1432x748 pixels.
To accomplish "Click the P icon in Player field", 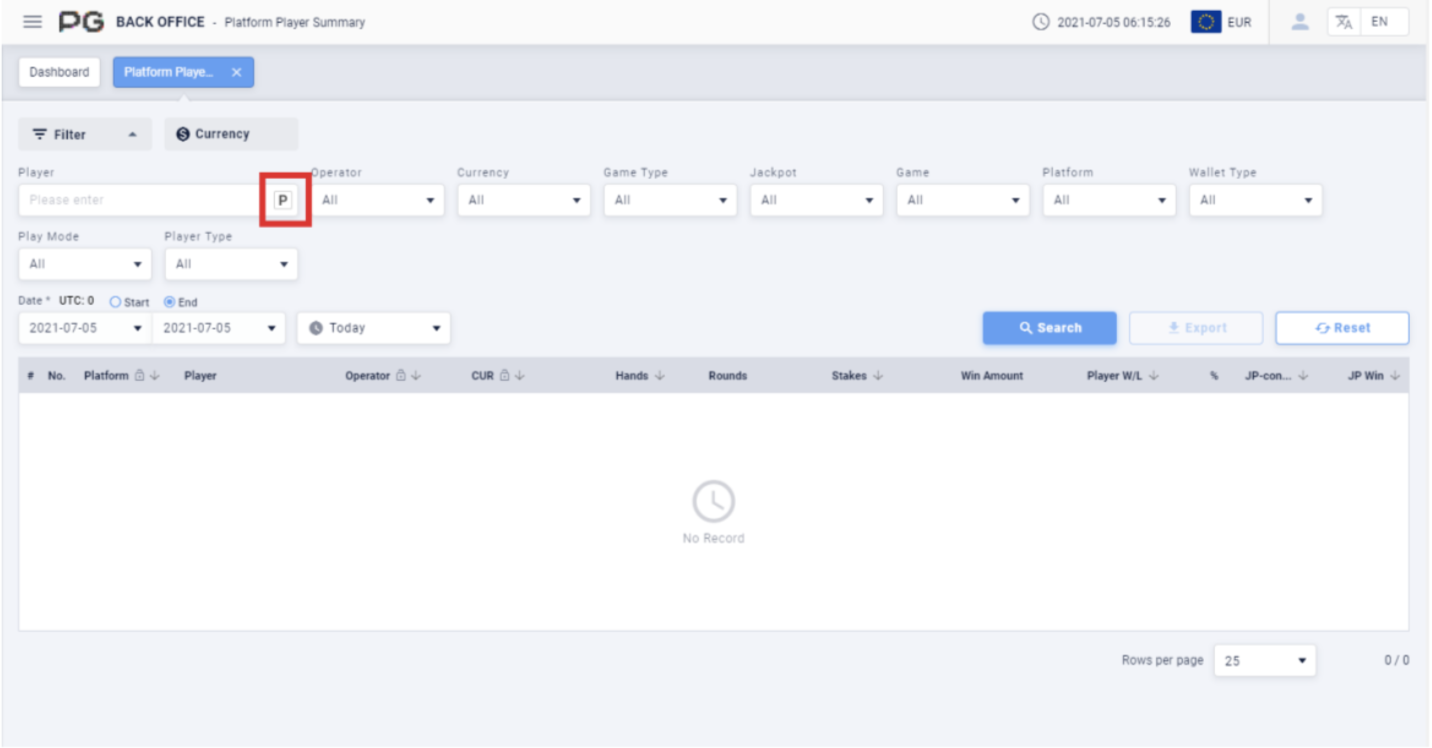I will pos(284,200).
